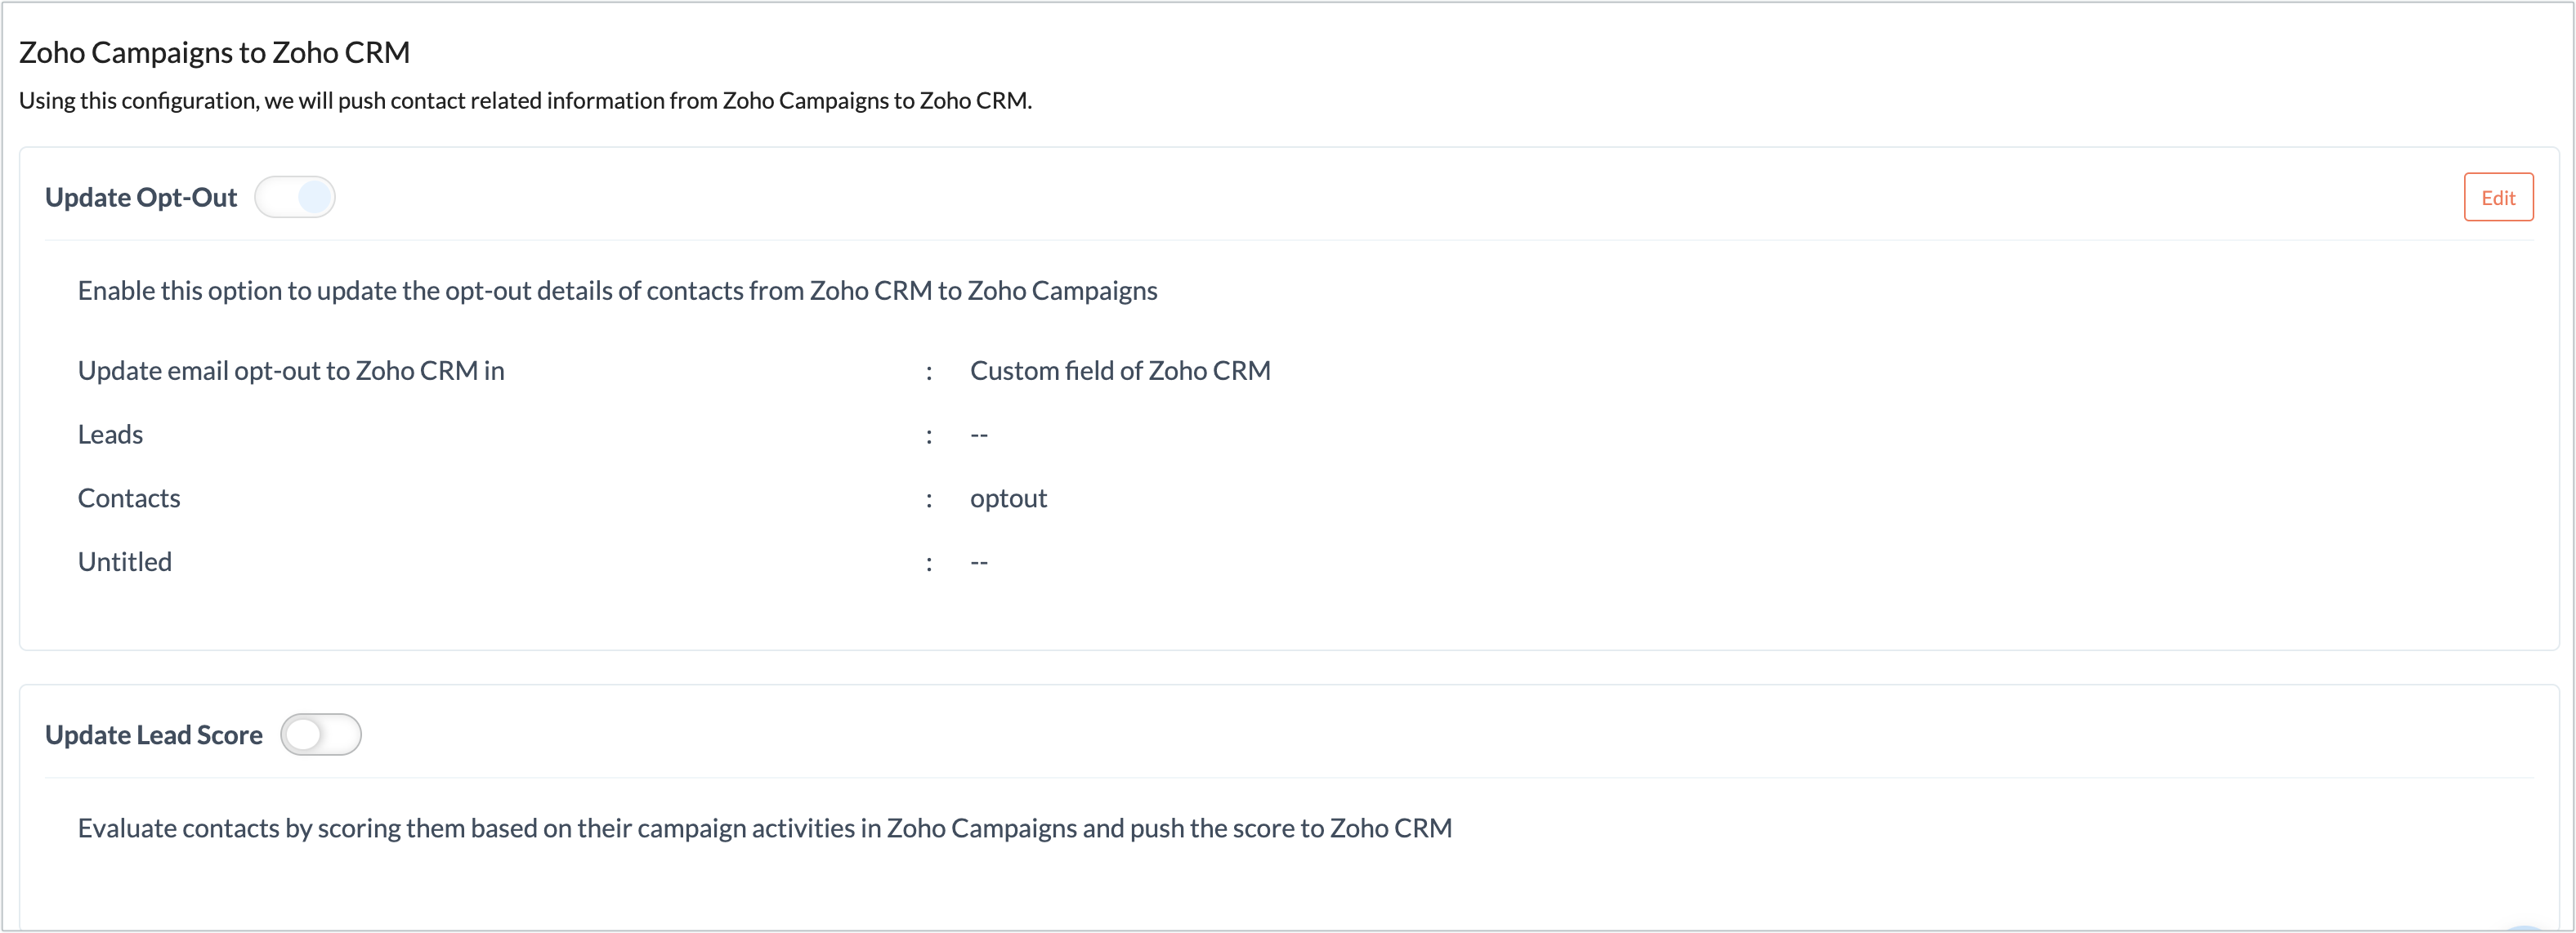
Task: Select the Leads row label
Action: coord(110,433)
